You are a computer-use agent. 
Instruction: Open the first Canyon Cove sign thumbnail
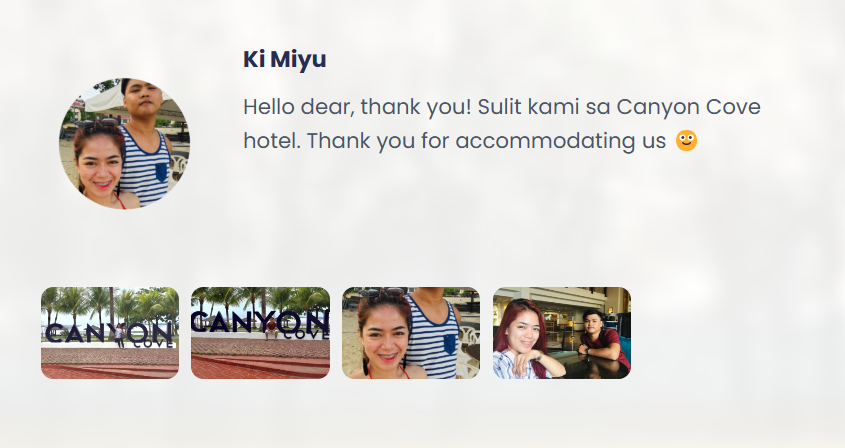click(x=110, y=333)
